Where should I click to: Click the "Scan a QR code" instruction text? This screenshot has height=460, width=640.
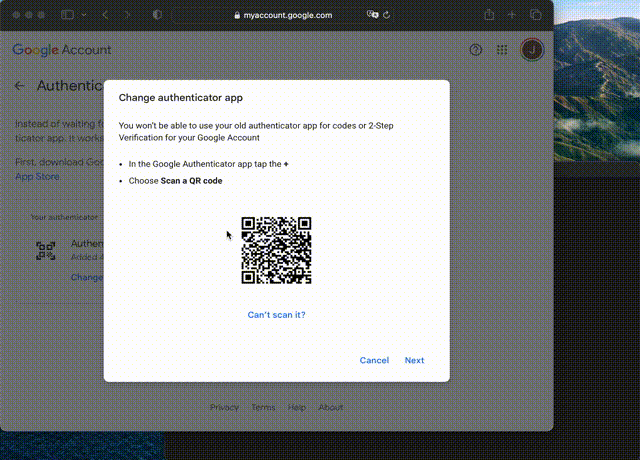[191, 181]
